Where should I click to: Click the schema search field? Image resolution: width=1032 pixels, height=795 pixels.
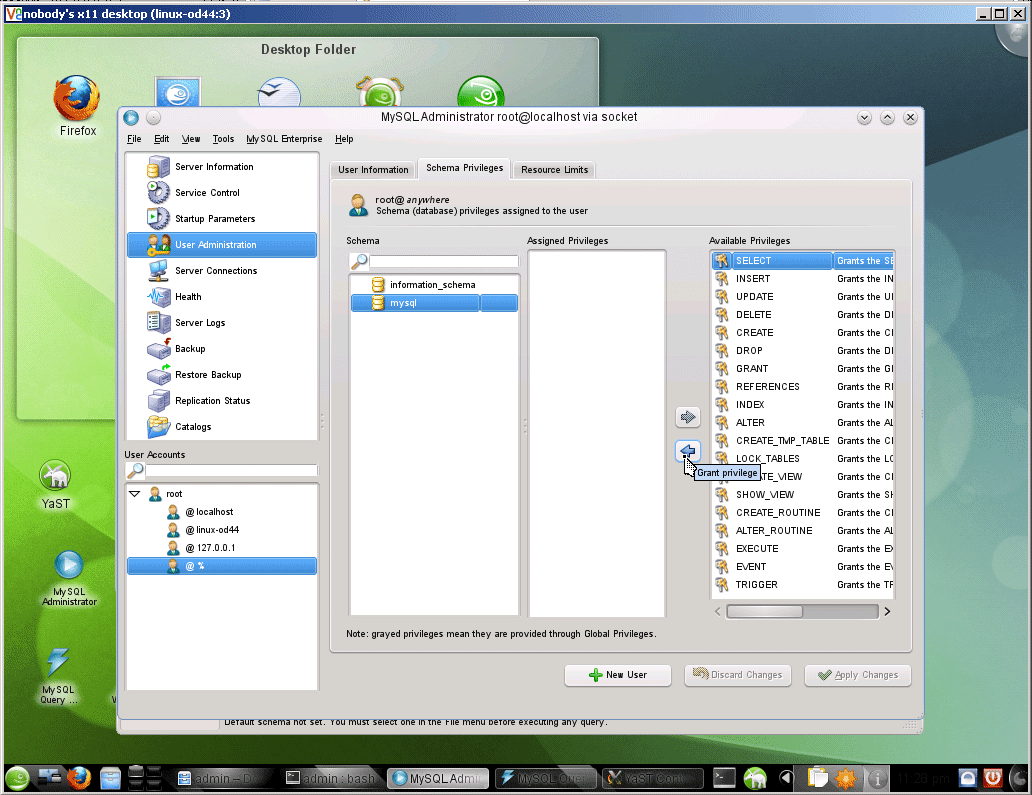tap(444, 261)
